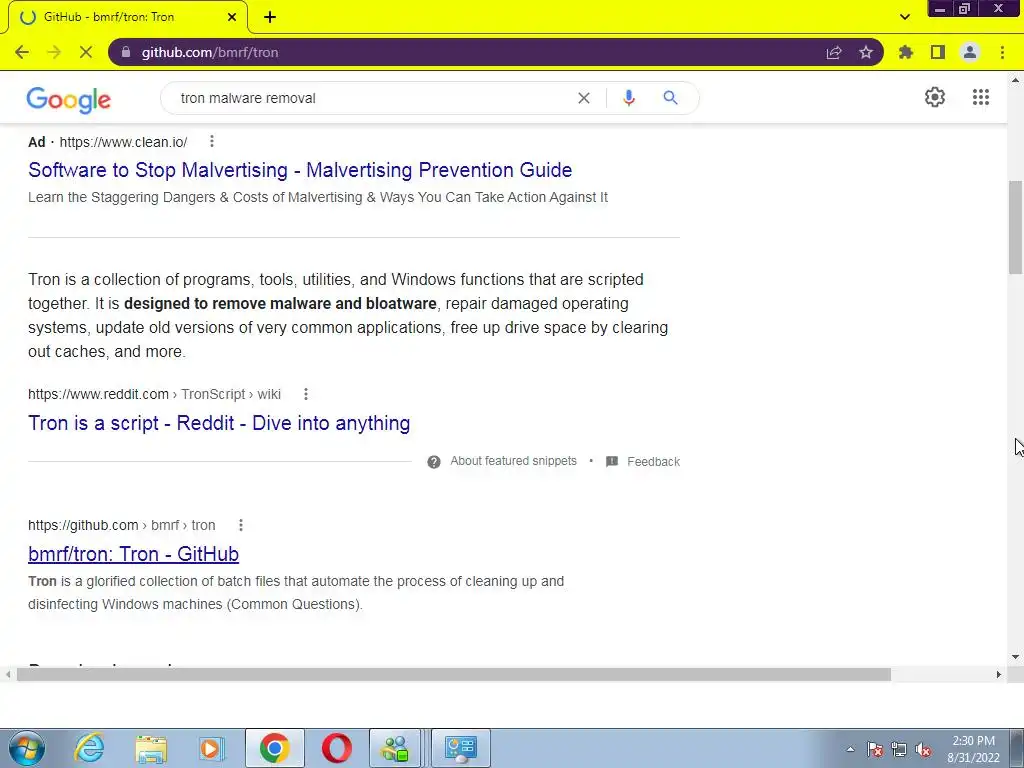The width and height of the screenshot is (1024, 768).
Task: Open Tron is a script Reddit link
Action: click(219, 423)
